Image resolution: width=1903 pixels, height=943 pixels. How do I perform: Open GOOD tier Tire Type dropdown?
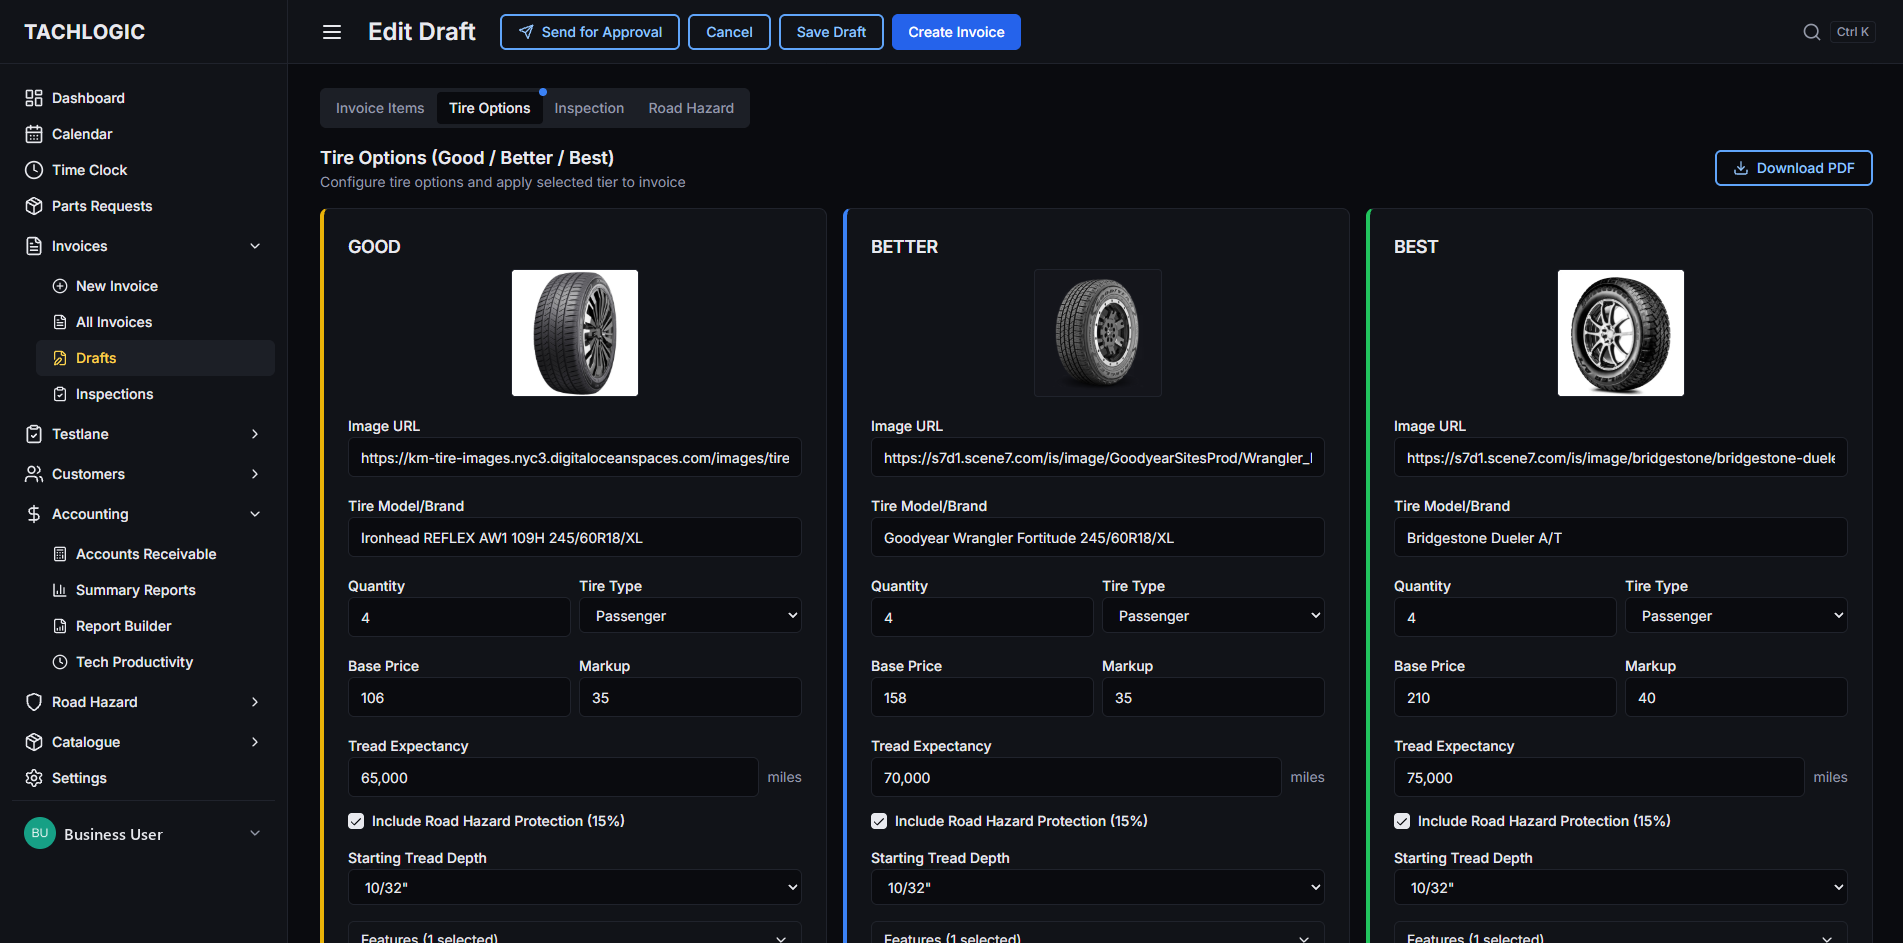click(x=690, y=616)
